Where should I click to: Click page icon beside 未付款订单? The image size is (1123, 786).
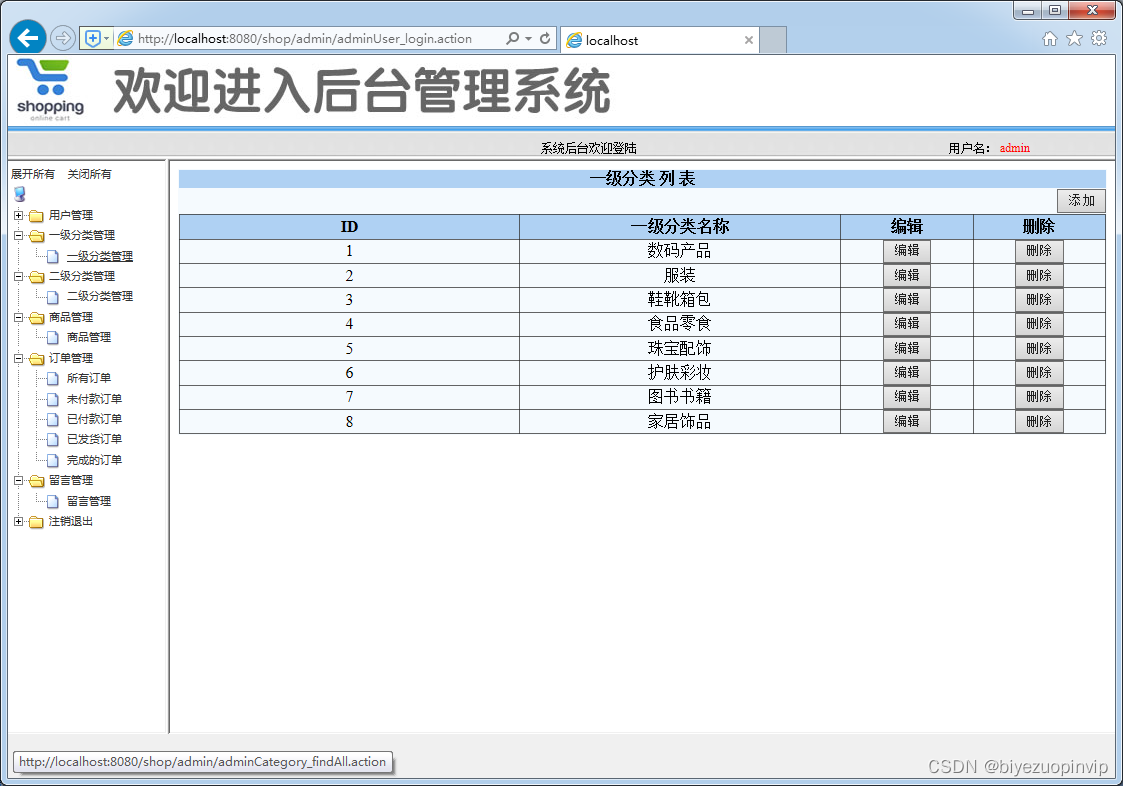[x=53, y=399]
